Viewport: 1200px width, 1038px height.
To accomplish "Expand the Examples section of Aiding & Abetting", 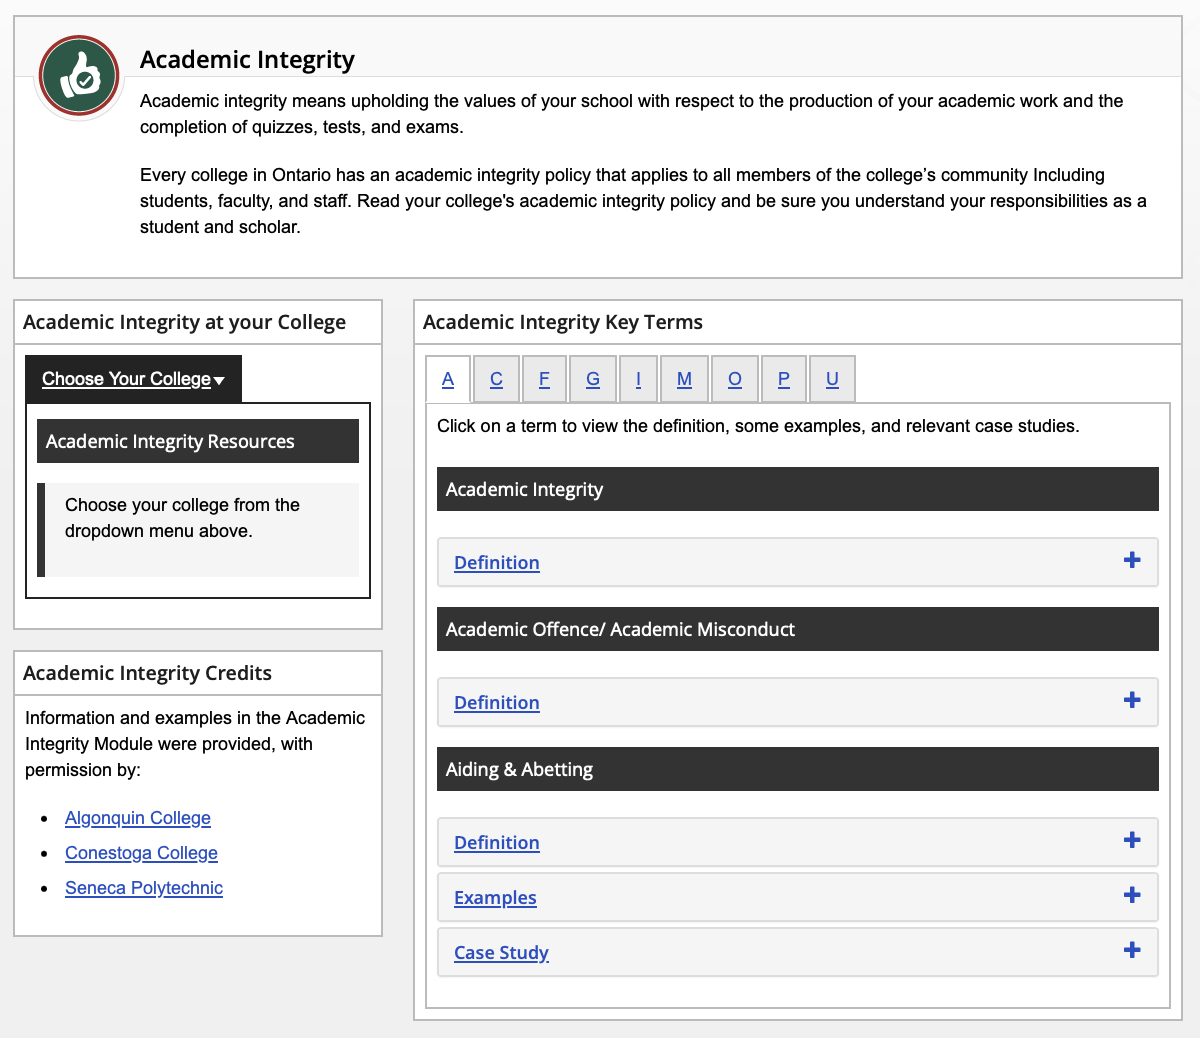I will pyautogui.click(x=798, y=897).
